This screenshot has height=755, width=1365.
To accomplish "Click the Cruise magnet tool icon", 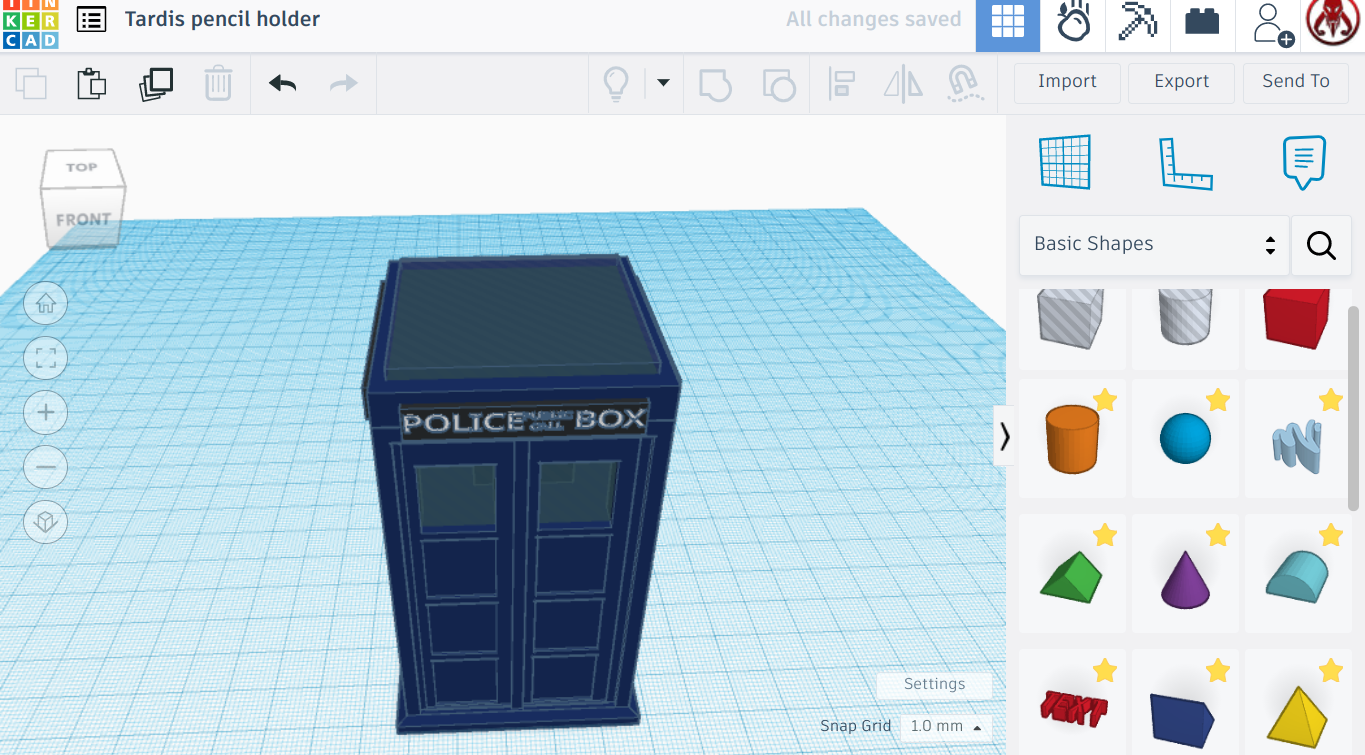I will [x=964, y=84].
